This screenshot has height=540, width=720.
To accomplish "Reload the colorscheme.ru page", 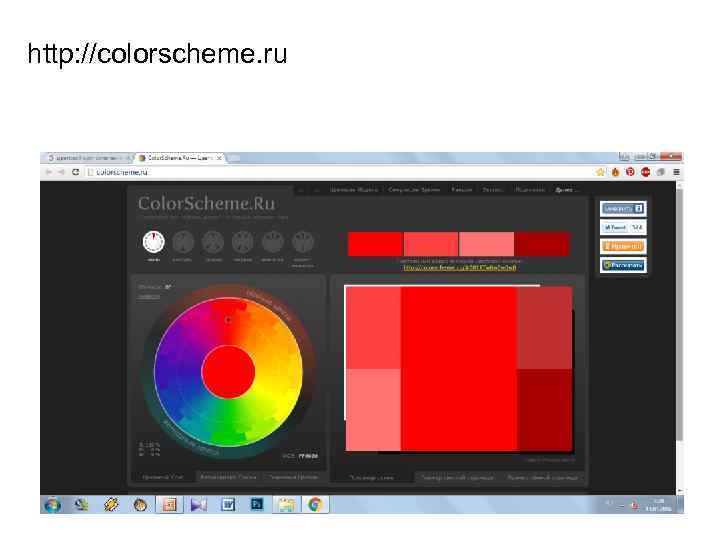I will [x=76, y=172].
